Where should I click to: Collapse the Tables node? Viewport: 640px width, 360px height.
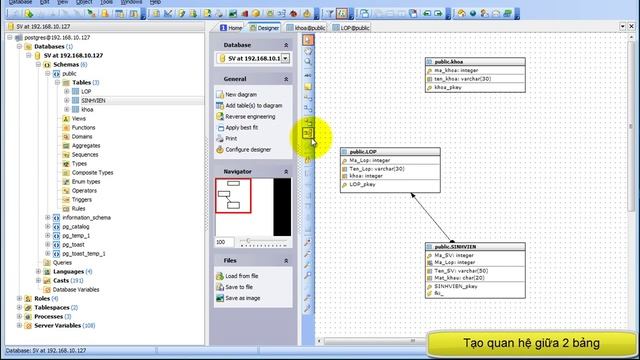click(57, 82)
